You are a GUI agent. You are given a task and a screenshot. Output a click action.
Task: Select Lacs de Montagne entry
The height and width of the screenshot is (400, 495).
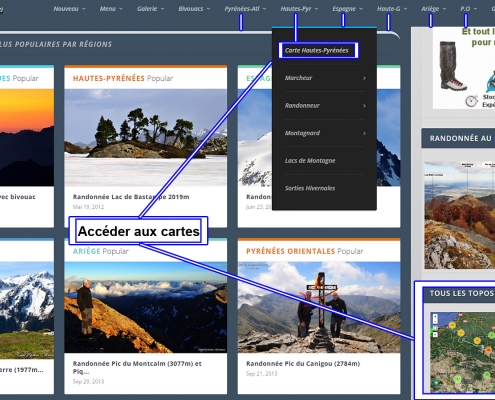(310, 161)
